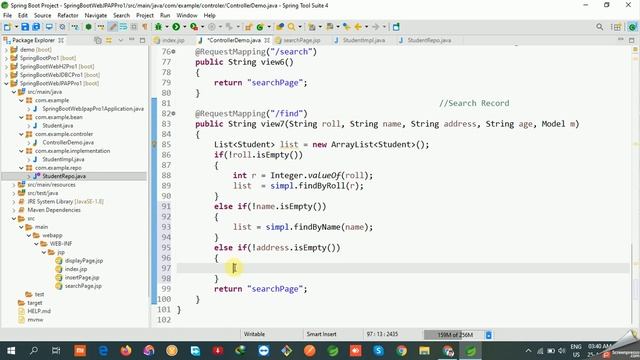The height and width of the screenshot is (360, 640).
Task: Open Skype from the taskbar
Action: pyautogui.click(x=378, y=351)
